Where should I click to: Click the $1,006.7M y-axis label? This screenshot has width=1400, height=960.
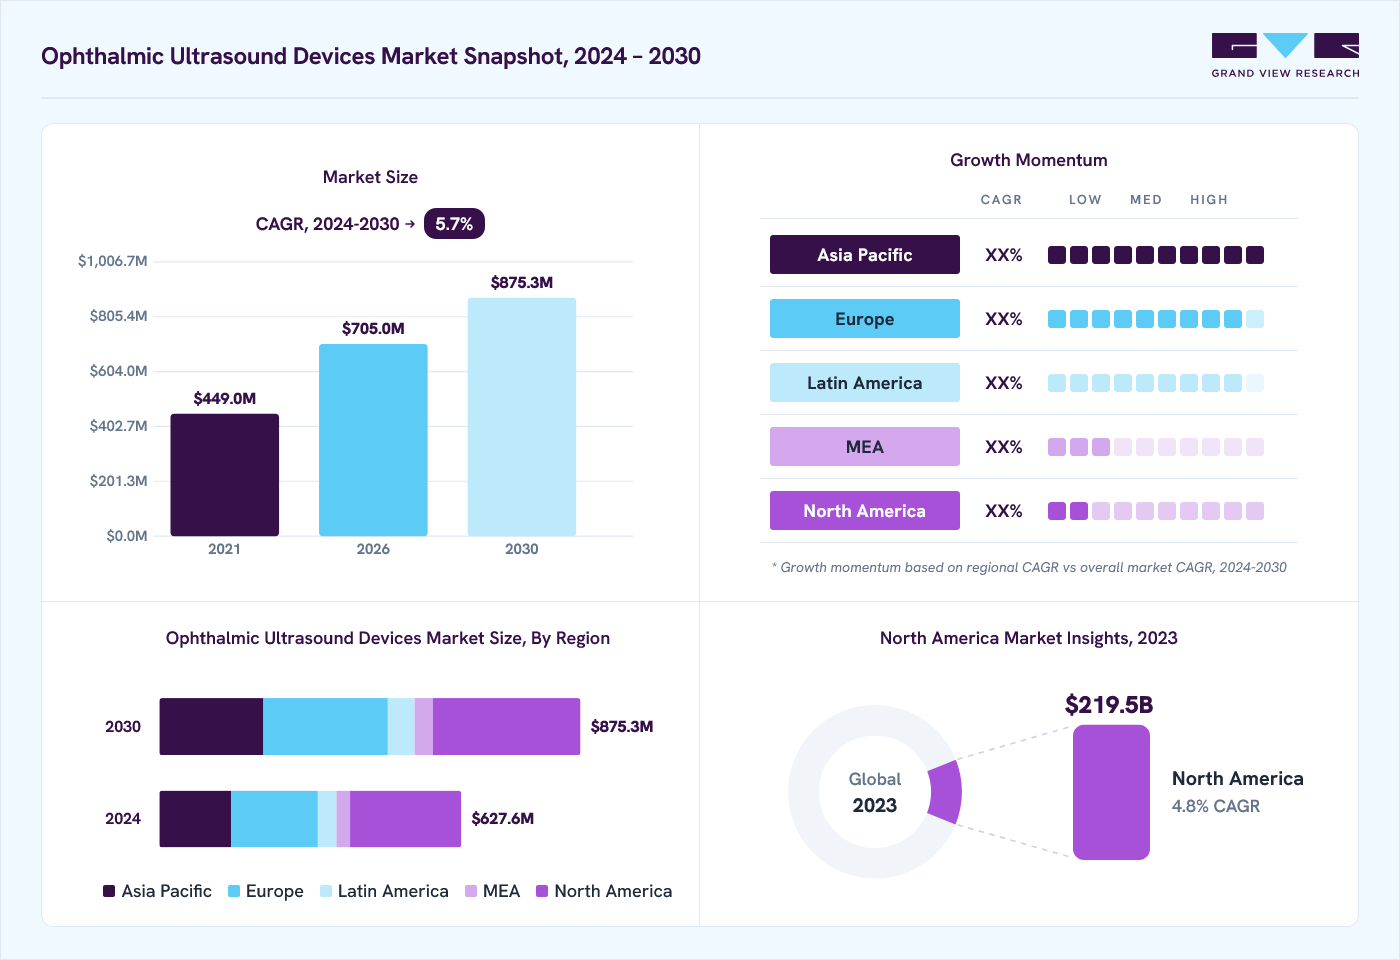coord(112,261)
